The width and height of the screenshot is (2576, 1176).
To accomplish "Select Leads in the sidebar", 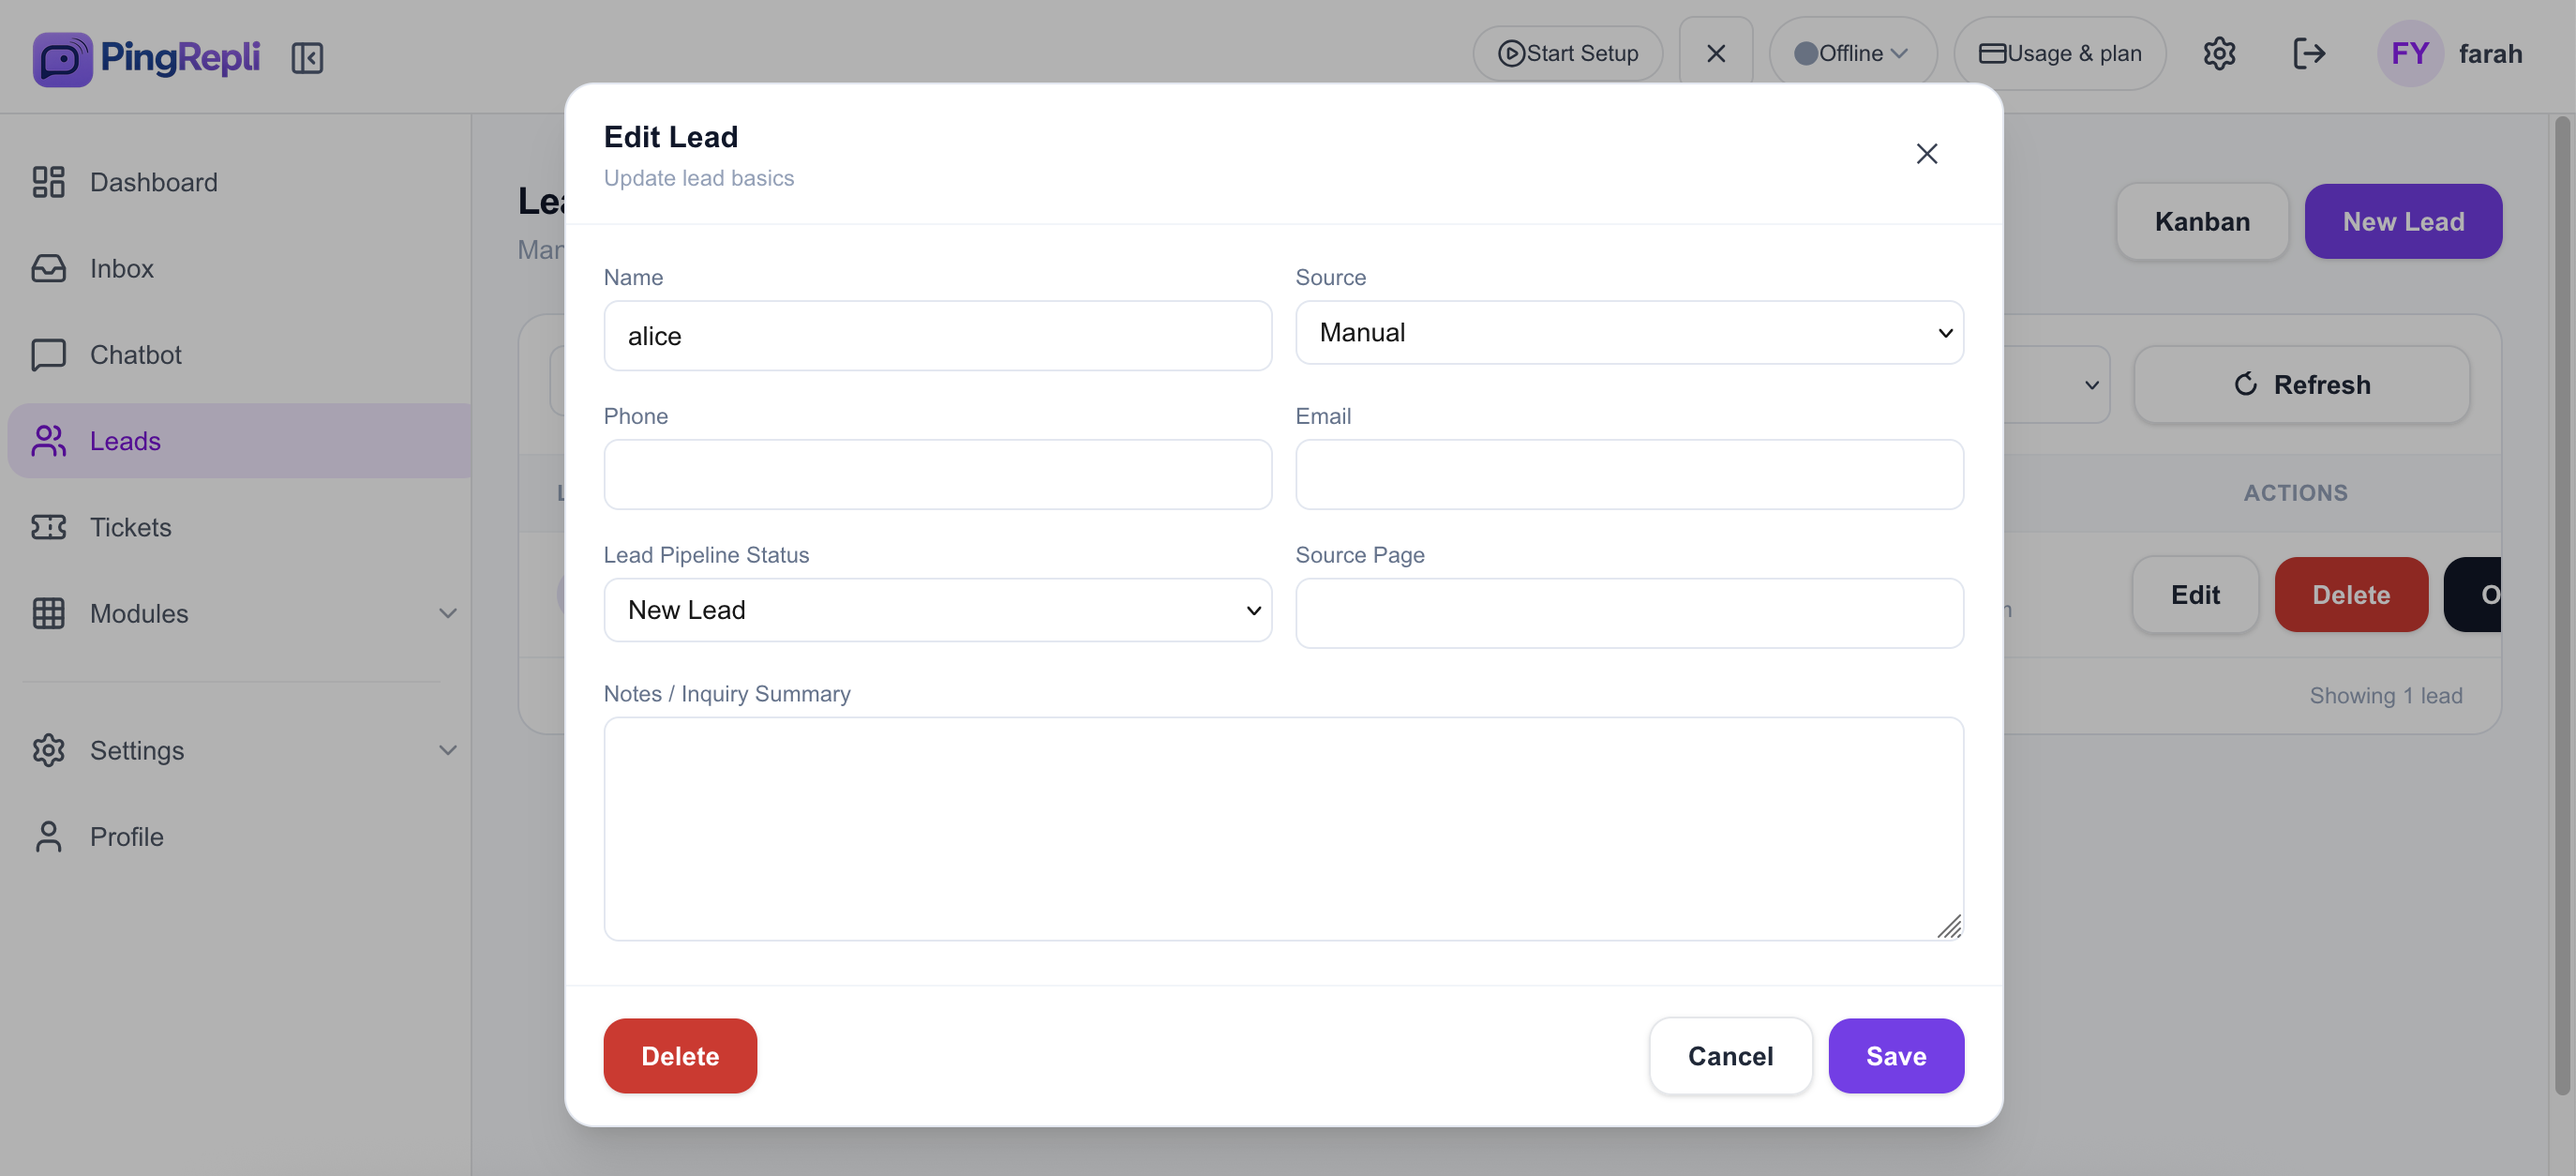I will coord(239,441).
